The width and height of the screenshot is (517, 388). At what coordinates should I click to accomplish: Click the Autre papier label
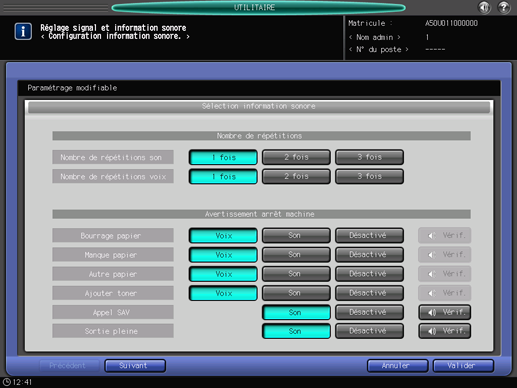pyautogui.click(x=113, y=274)
